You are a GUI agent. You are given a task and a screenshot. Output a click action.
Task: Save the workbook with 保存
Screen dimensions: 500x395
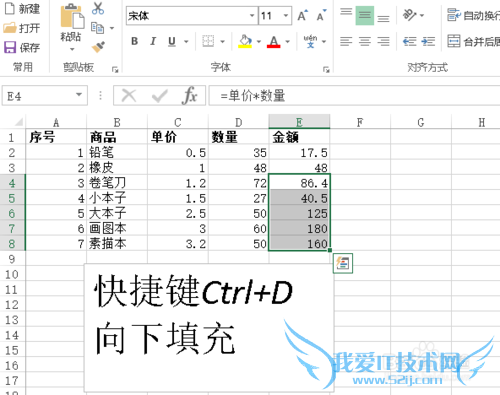point(21,48)
